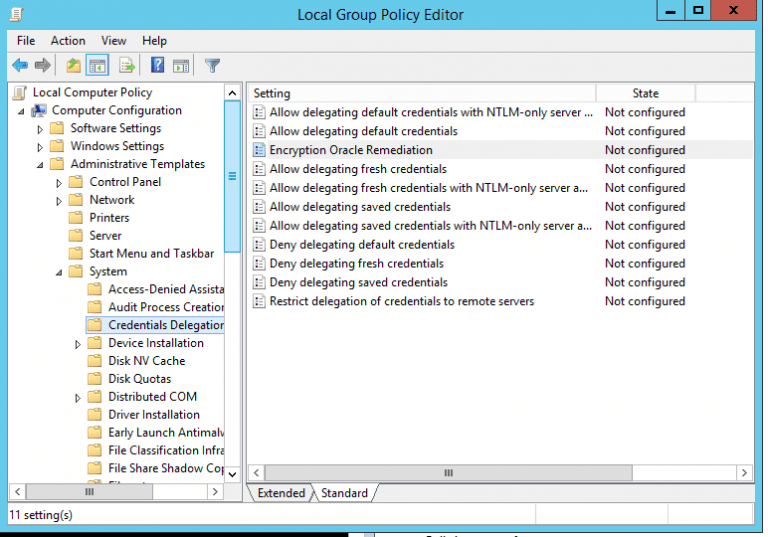Click the Filter funnel toolbar icon
Viewport: 768px width, 537px height.
tap(213, 65)
